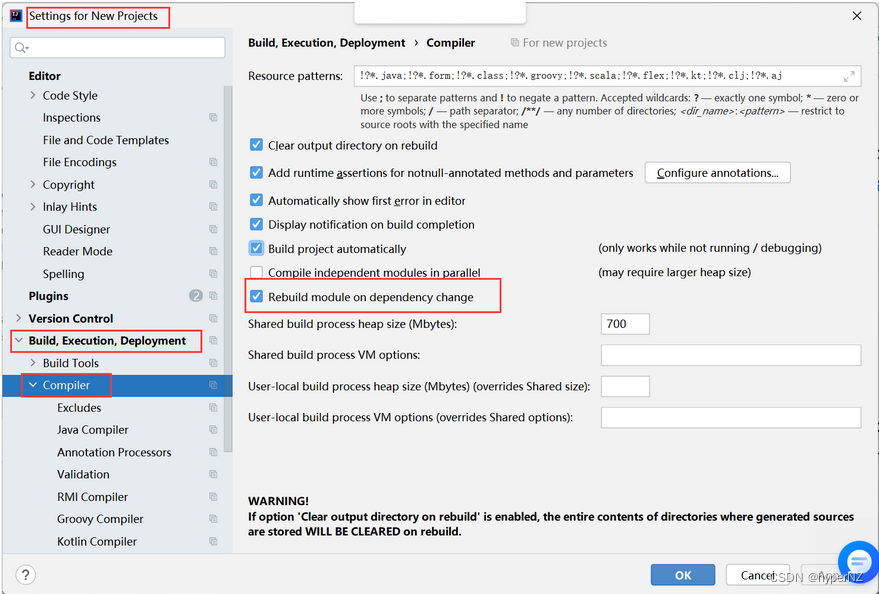The width and height of the screenshot is (879, 594).
Task: Click the project-level icon beside GUI Designer
Action: 213,229
